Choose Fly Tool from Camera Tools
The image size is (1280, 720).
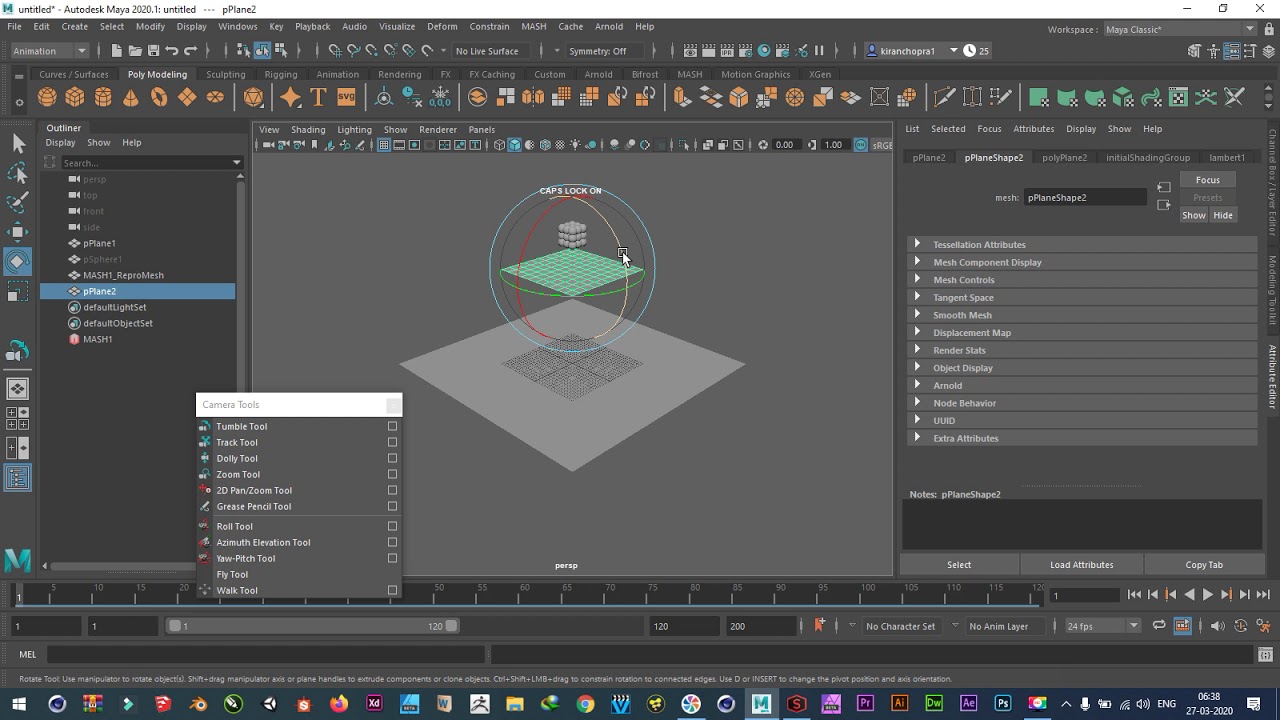click(232, 574)
